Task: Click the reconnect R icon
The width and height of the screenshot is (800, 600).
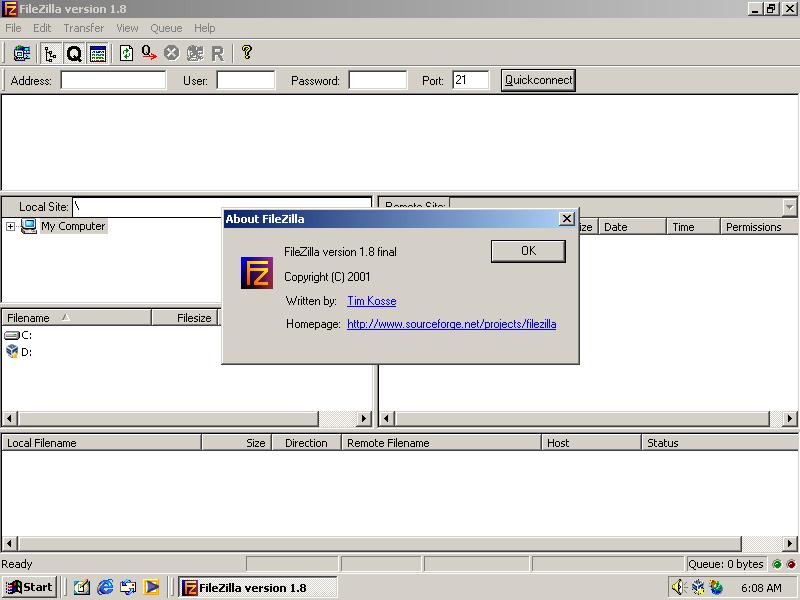Action: 217,53
